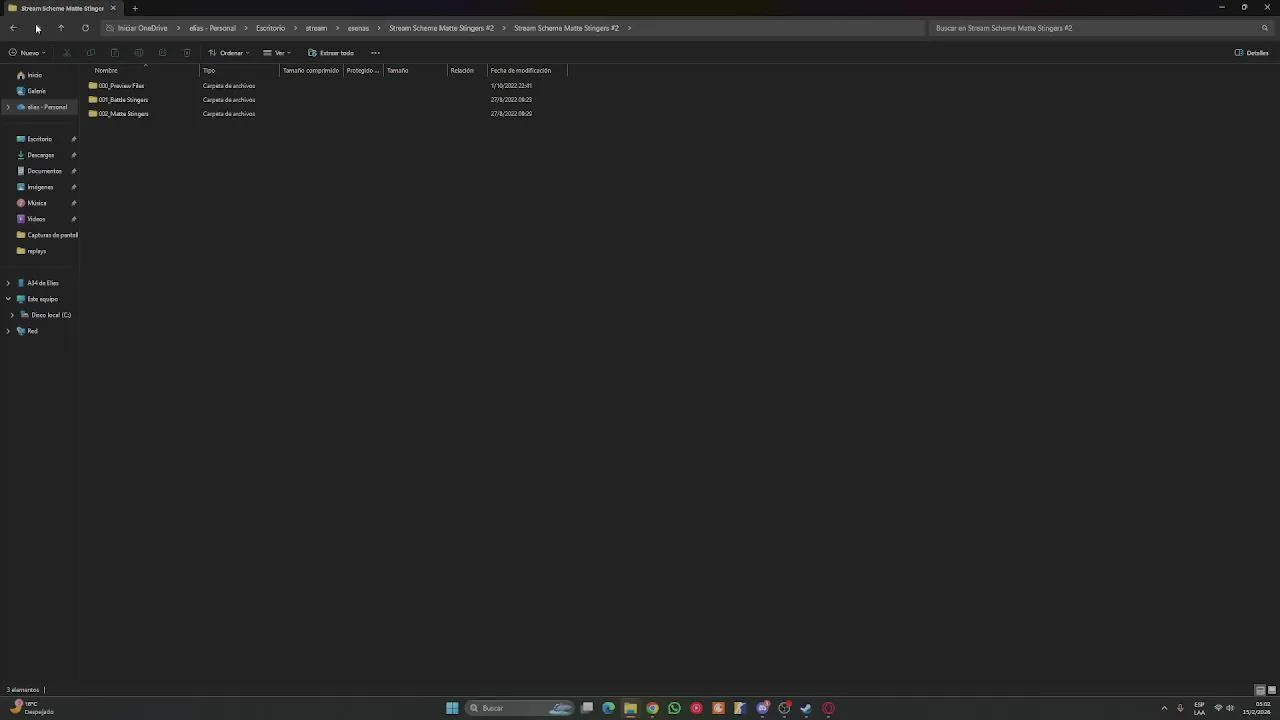Open the Ver view dropdown
This screenshot has width=1280, height=720.
point(277,53)
